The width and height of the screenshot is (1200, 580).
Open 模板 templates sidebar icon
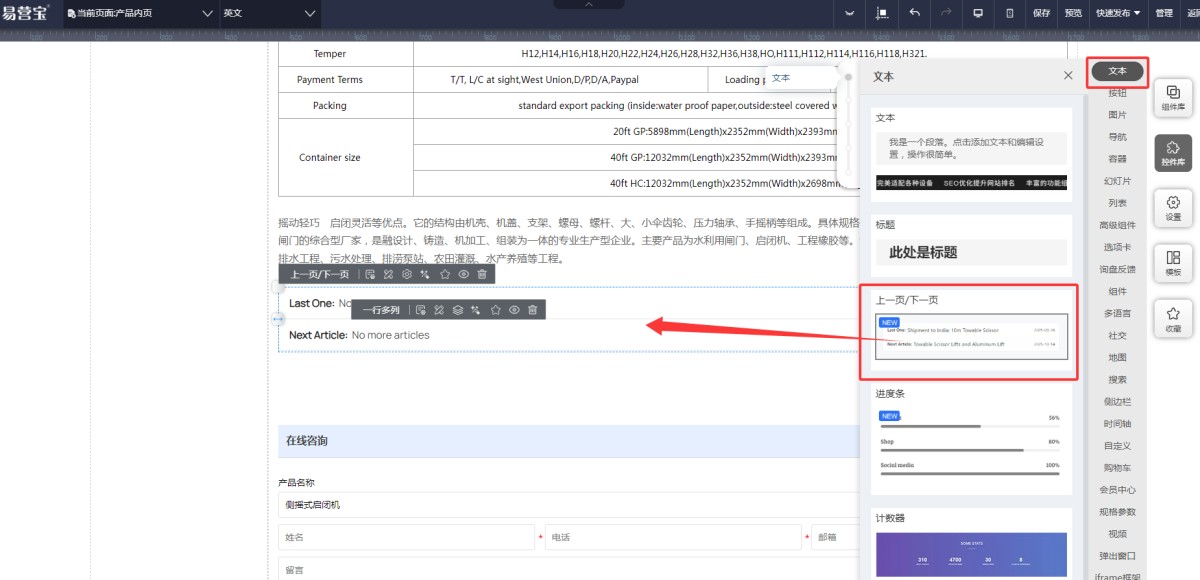1173,262
